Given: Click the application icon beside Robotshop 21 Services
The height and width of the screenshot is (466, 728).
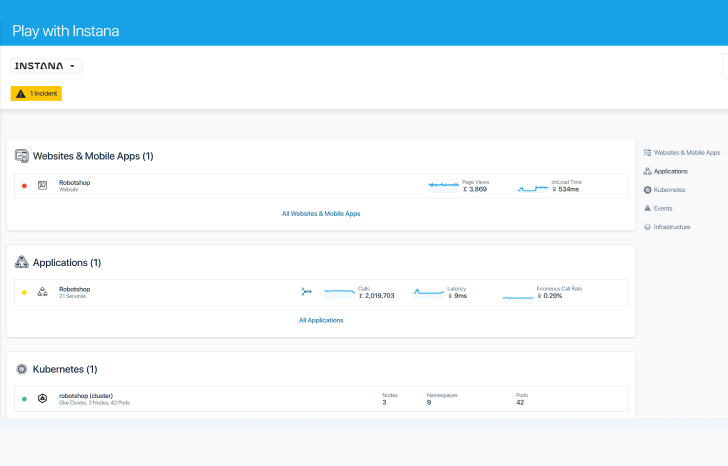Looking at the screenshot, I should coord(42,292).
